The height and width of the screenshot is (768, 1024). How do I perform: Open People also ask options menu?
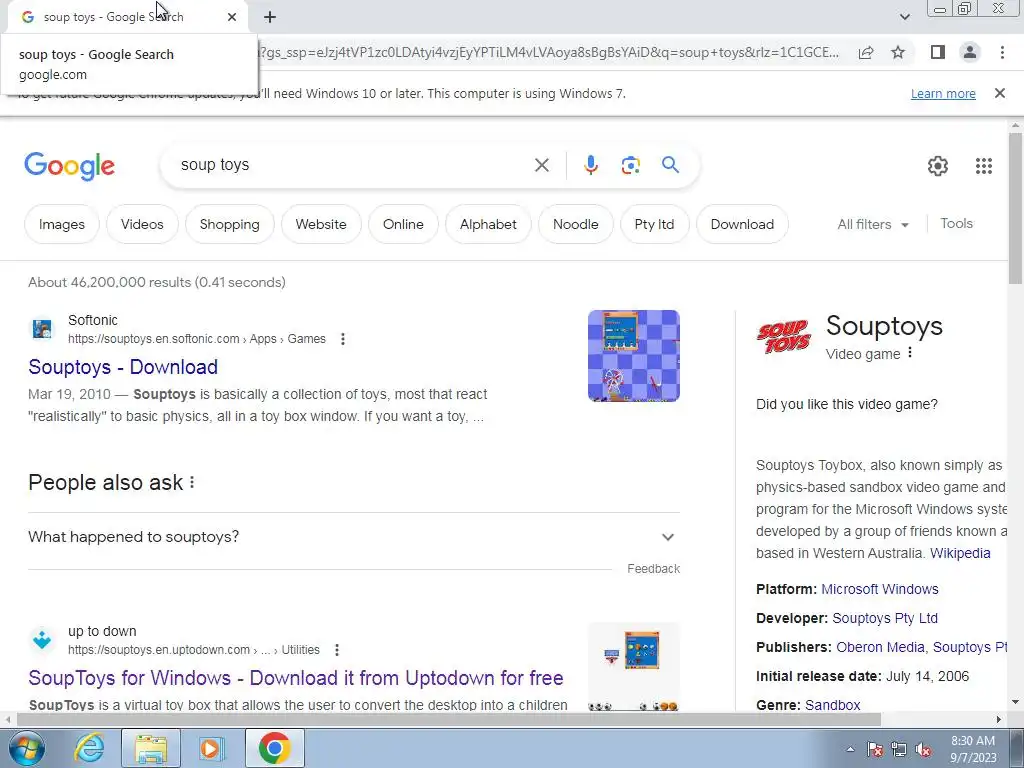(x=192, y=483)
